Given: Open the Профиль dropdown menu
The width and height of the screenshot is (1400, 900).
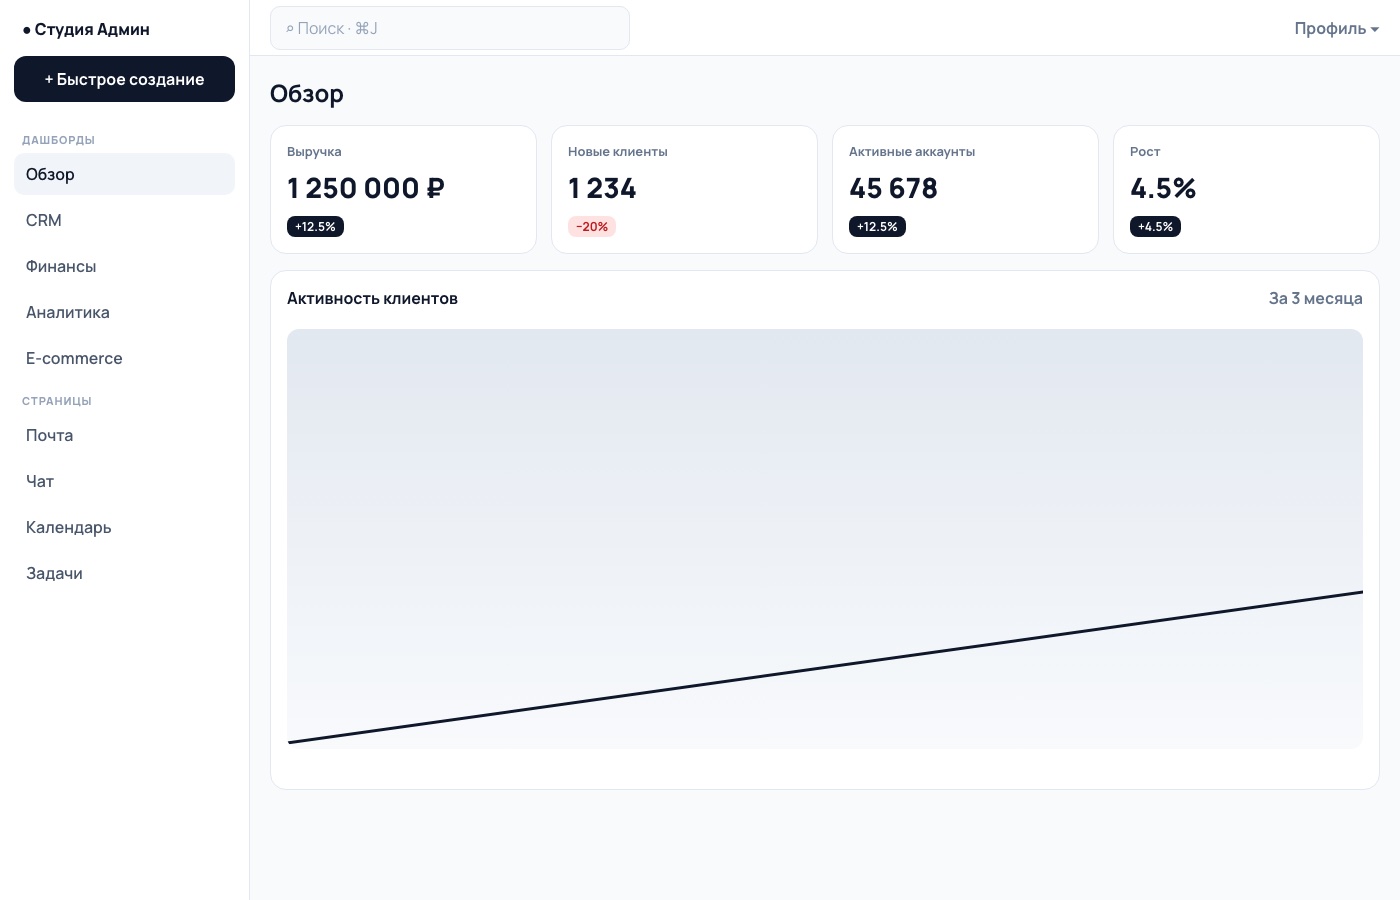Looking at the screenshot, I should 1336,28.
